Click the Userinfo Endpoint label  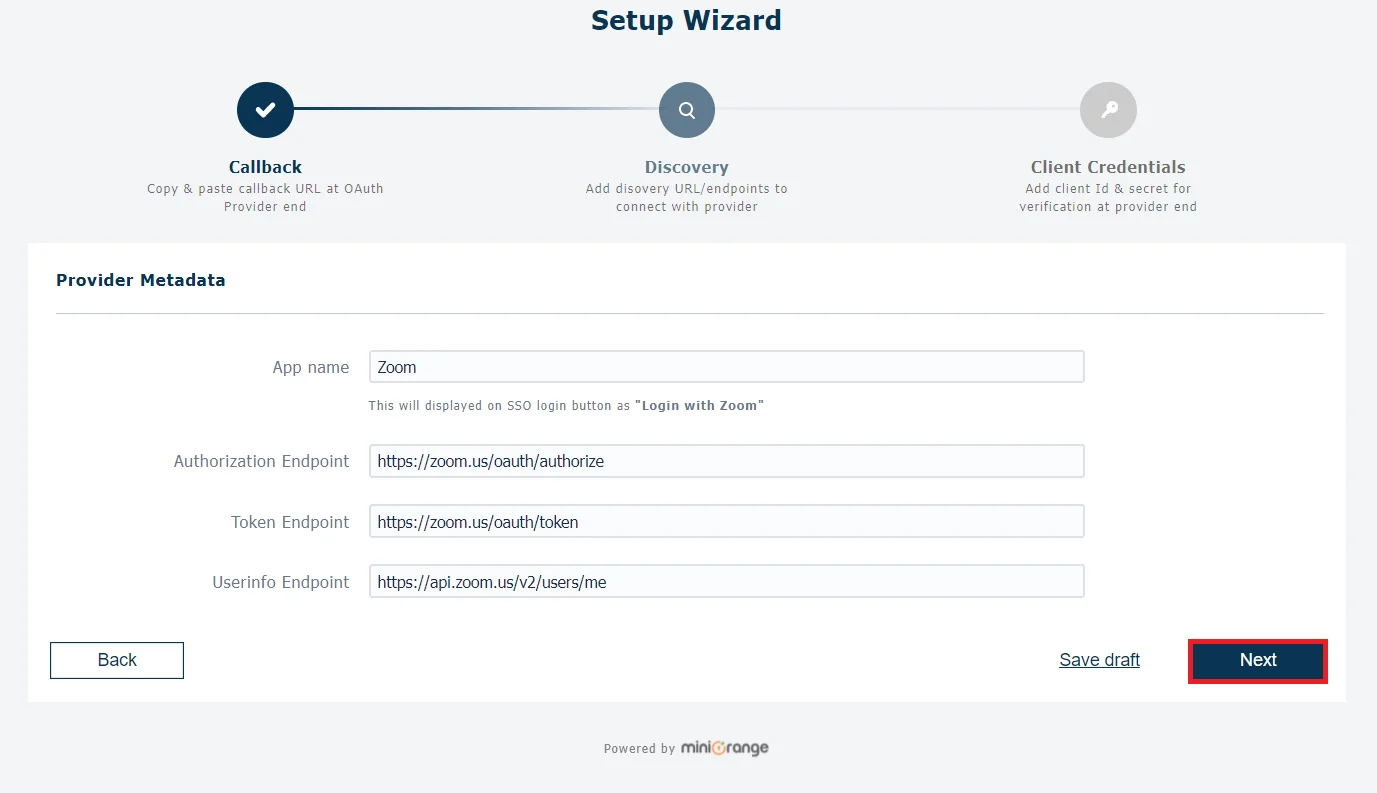click(281, 582)
